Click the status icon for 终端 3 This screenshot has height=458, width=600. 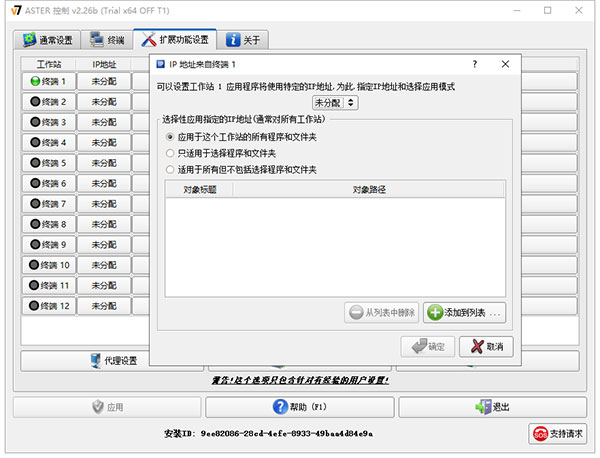click(x=35, y=122)
